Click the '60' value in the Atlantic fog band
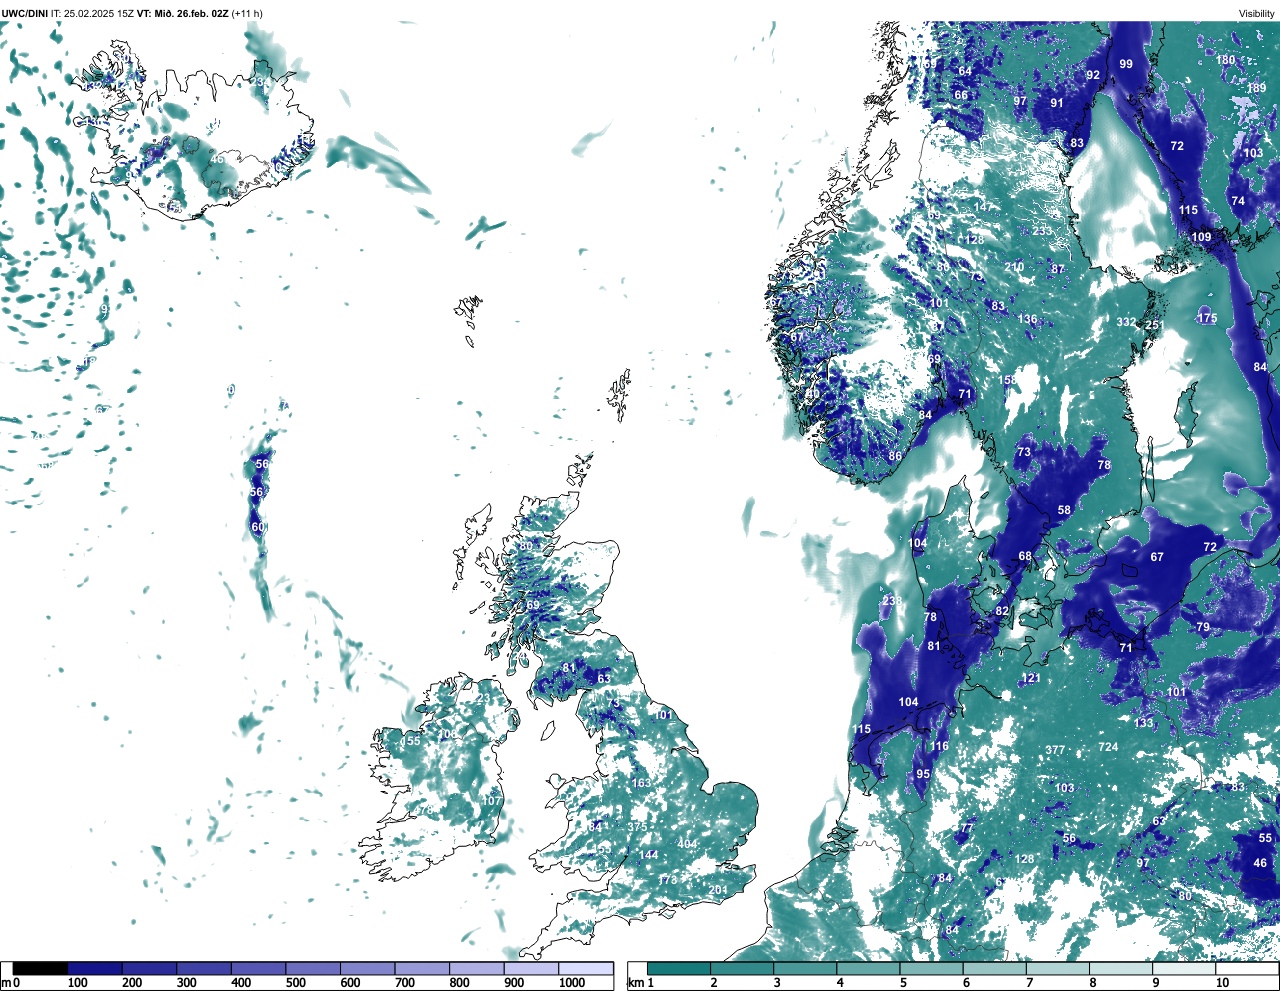 [x=257, y=527]
